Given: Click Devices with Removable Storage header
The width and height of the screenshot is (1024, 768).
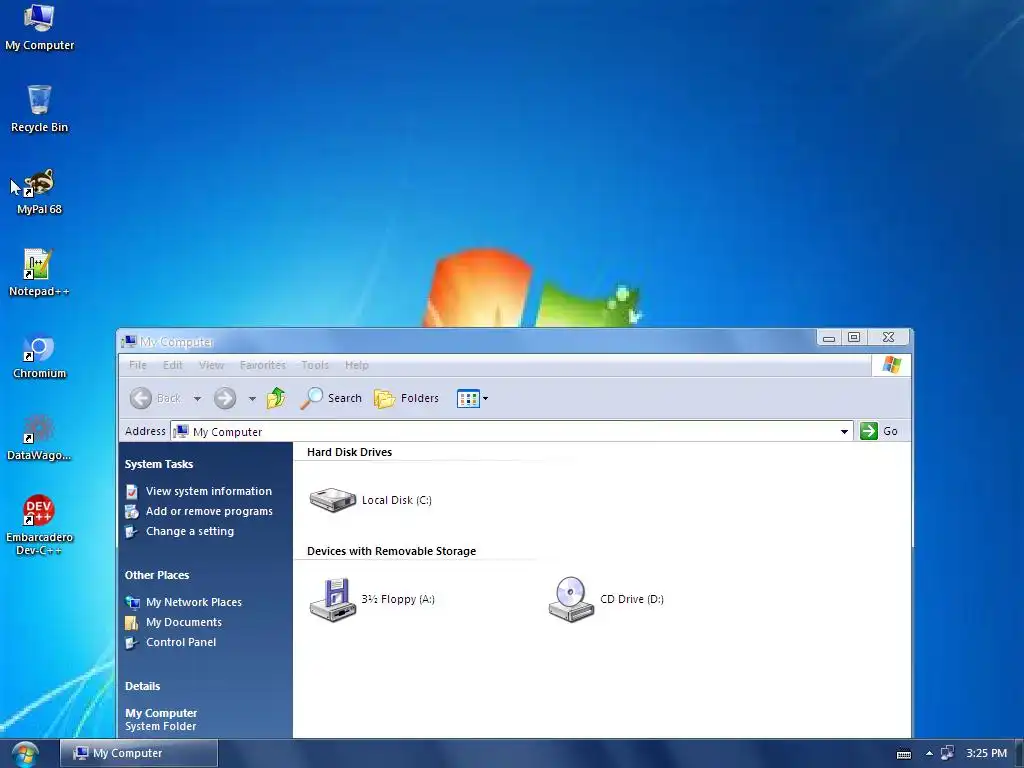Looking at the screenshot, I should 391,551.
